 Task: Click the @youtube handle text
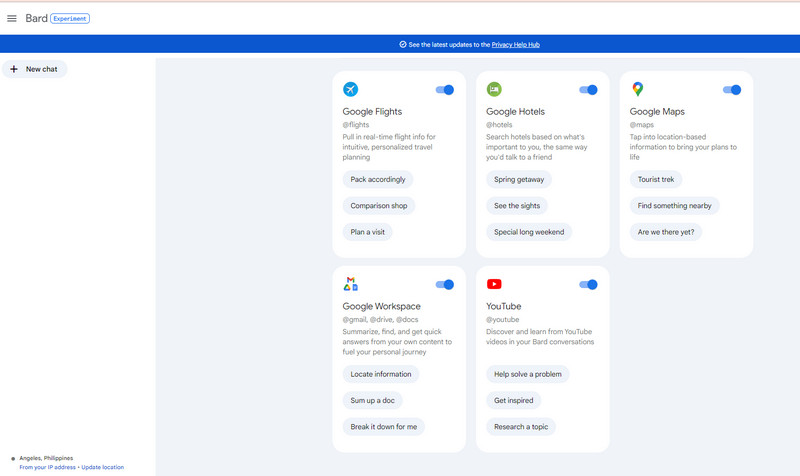pos(503,320)
